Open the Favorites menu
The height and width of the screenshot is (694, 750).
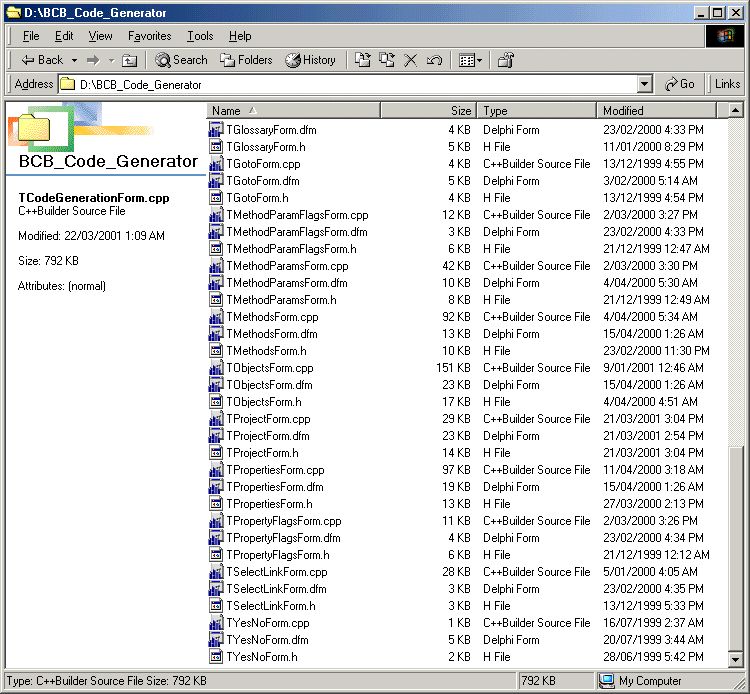tap(149, 36)
